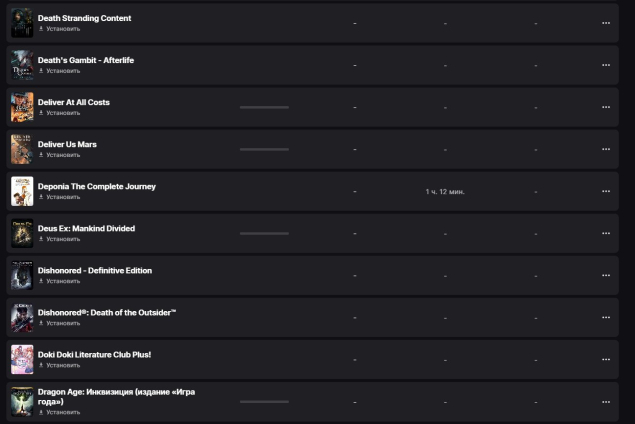Click the progress bar in the Dragon Age row
635x424 pixels.
pos(264,402)
